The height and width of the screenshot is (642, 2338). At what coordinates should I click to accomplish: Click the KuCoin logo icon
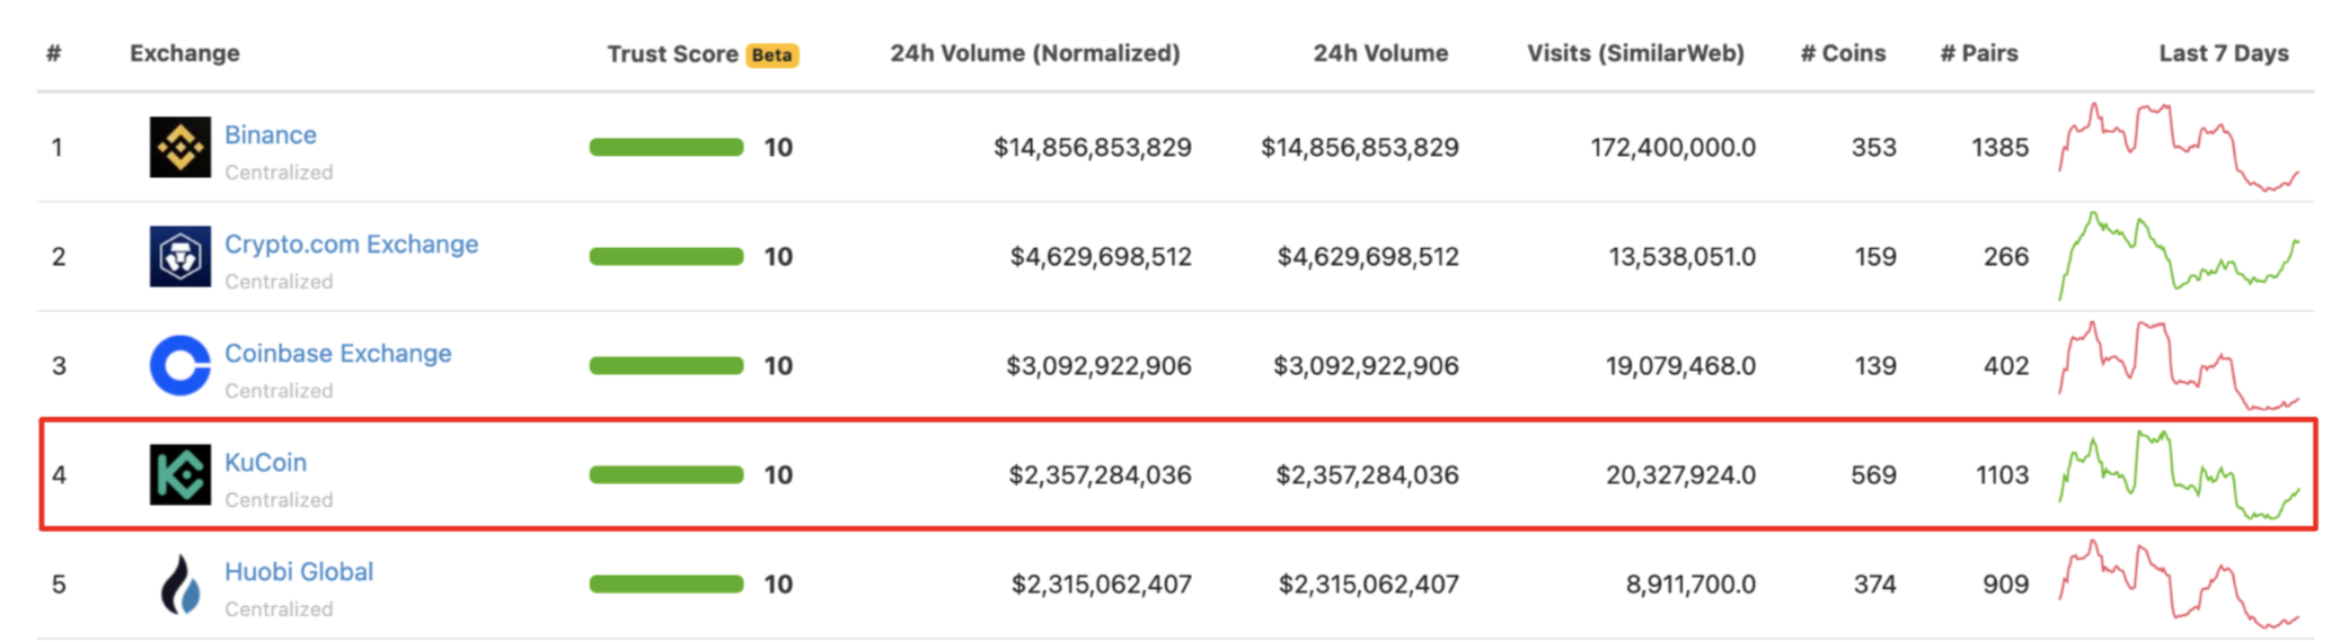(x=180, y=474)
